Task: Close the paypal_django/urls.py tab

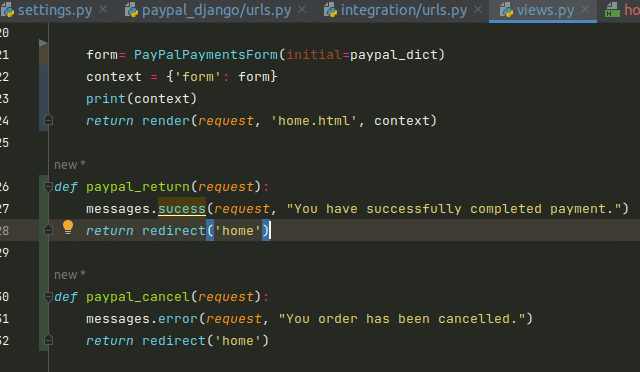Action: click(x=302, y=9)
